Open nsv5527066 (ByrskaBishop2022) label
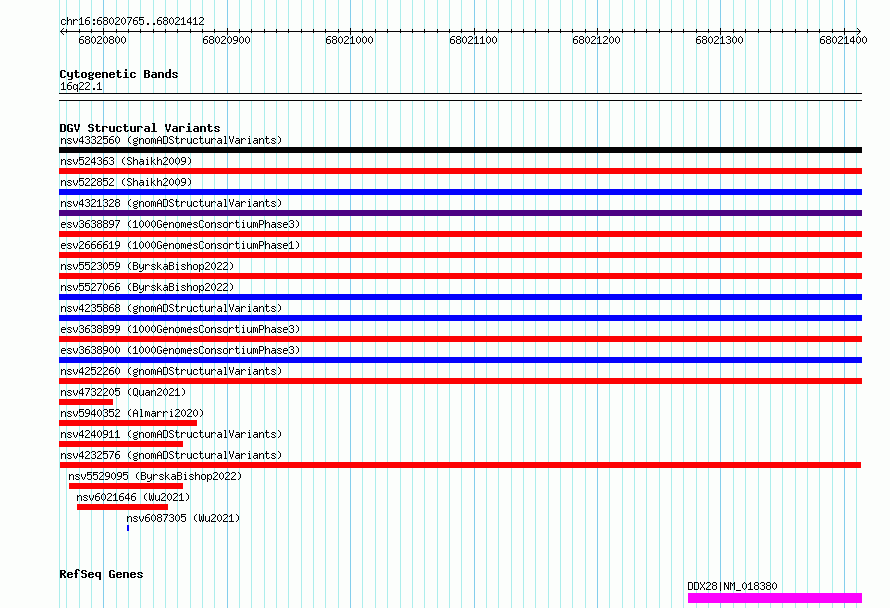Screen dimensions: 890x608 [x=147, y=287]
